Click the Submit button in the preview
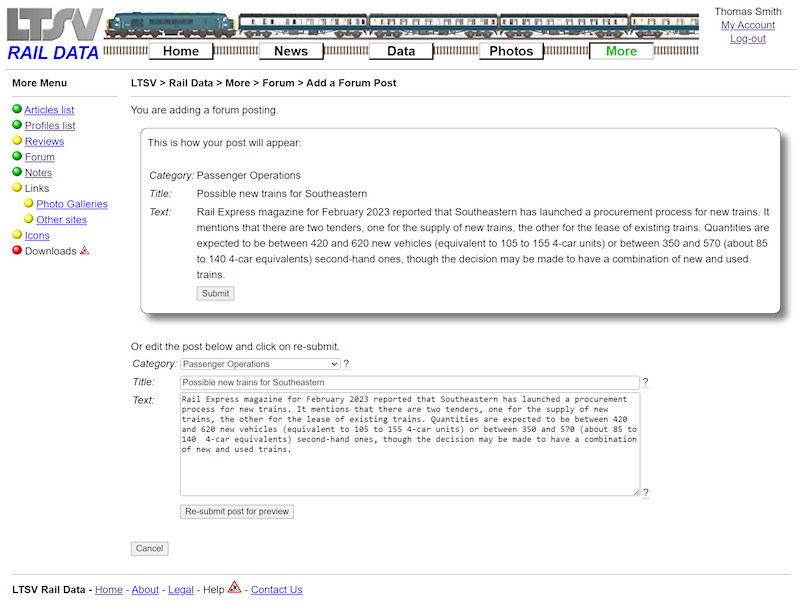The image size is (800, 607). 215,293
